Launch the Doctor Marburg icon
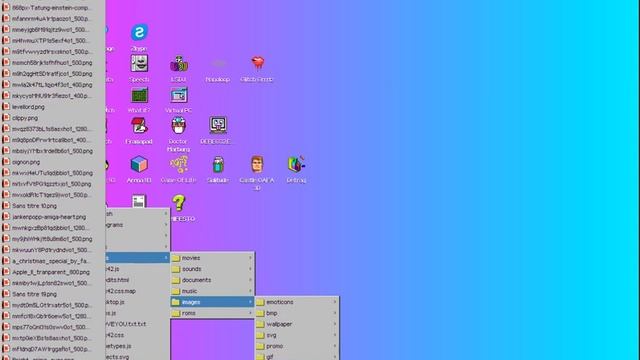640x360 pixels. tap(179, 126)
